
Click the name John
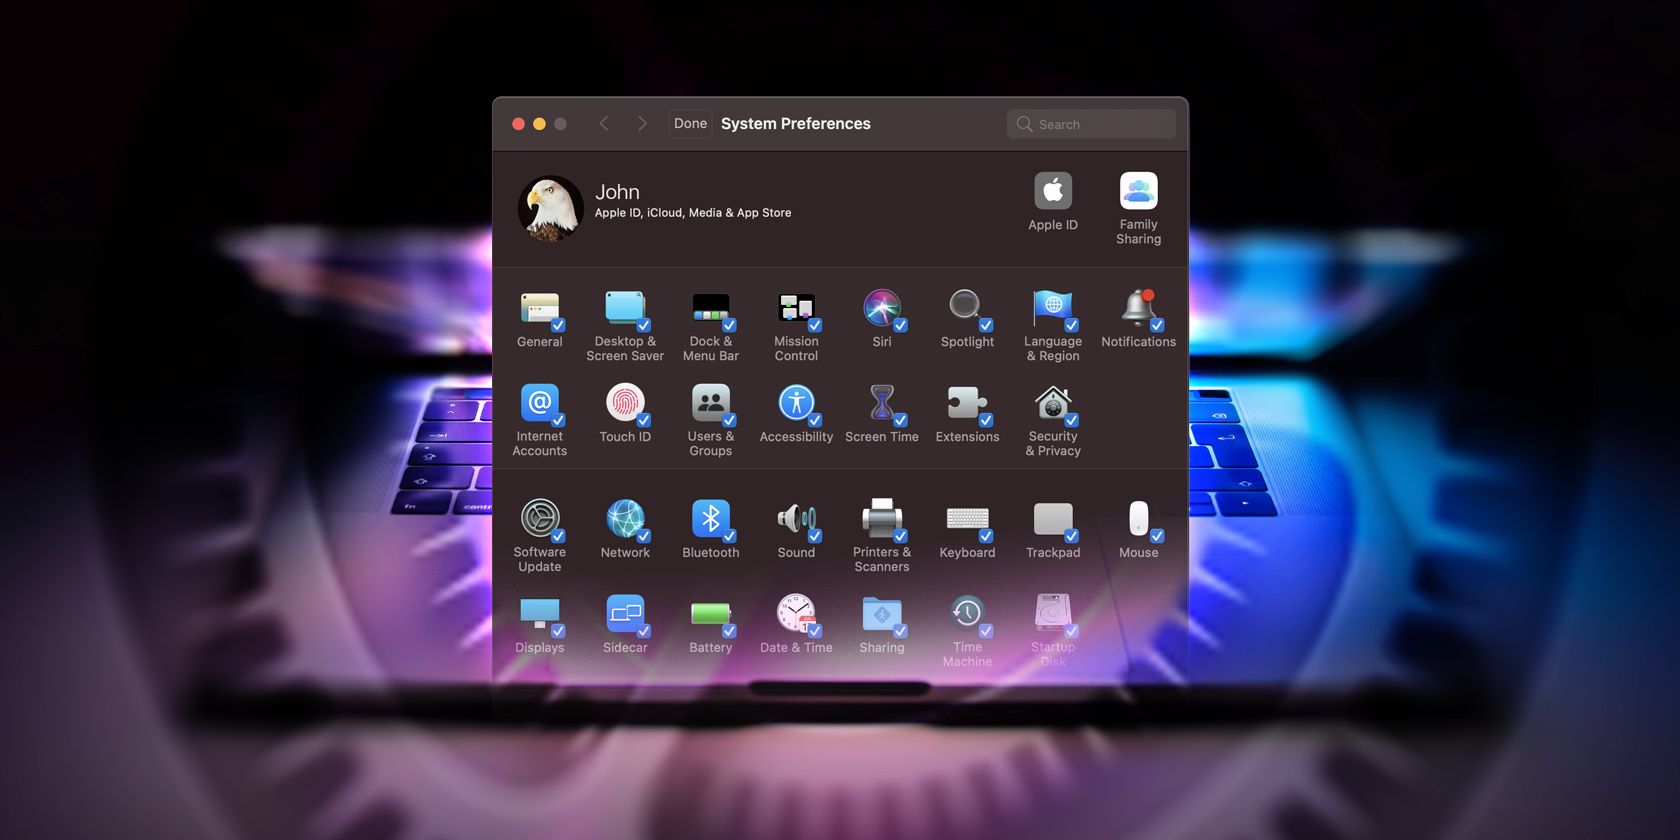click(x=617, y=192)
